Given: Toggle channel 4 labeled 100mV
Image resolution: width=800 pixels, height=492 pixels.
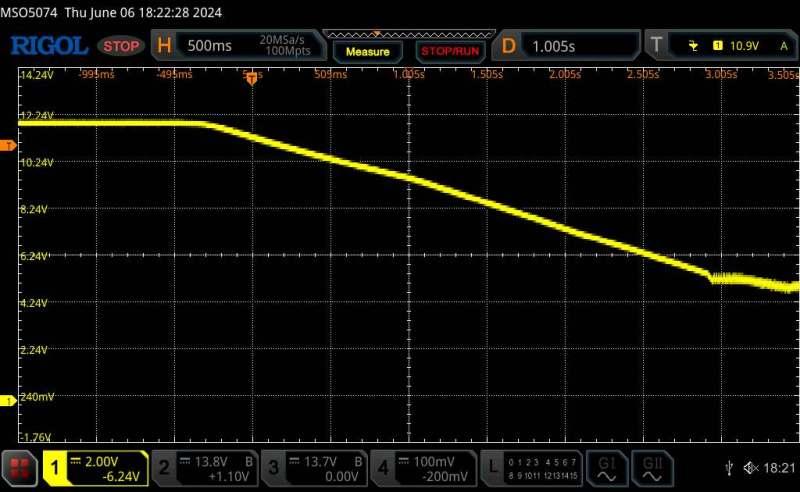Looking at the screenshot, I should pos(425,467).
